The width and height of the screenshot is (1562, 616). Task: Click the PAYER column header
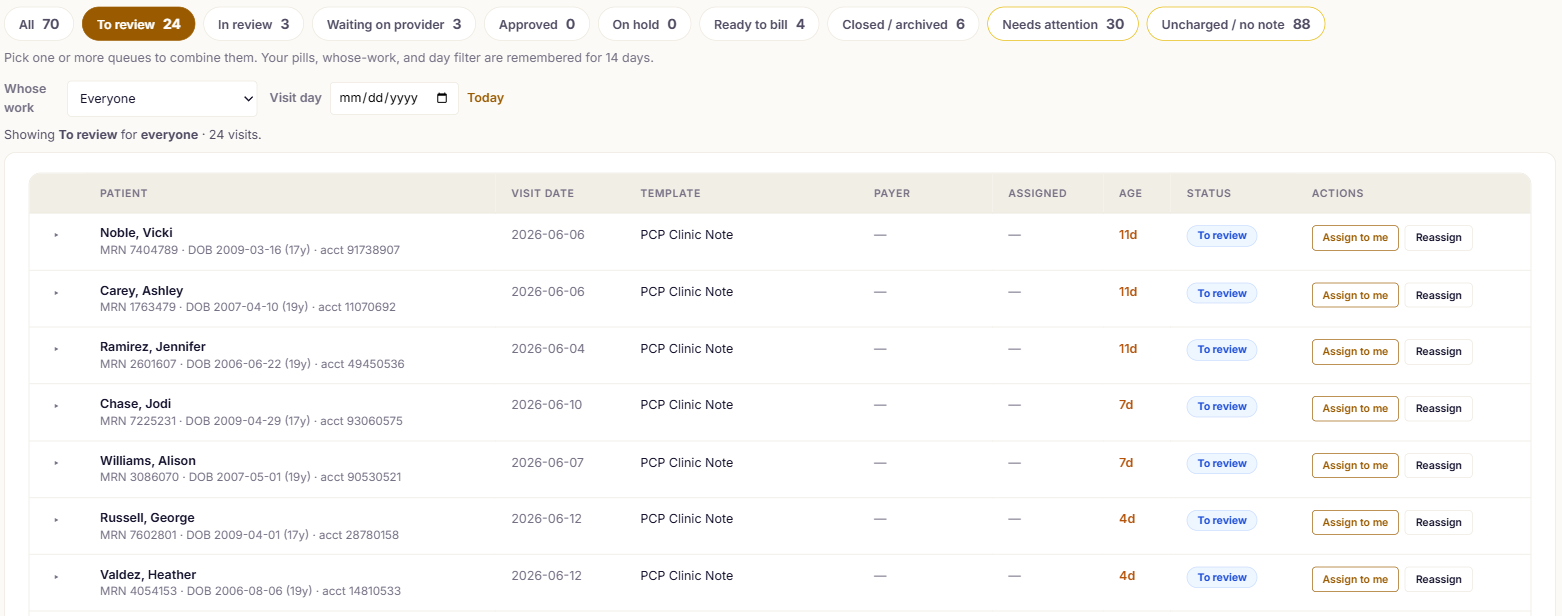pyautogui.click(x=892, y=193)
